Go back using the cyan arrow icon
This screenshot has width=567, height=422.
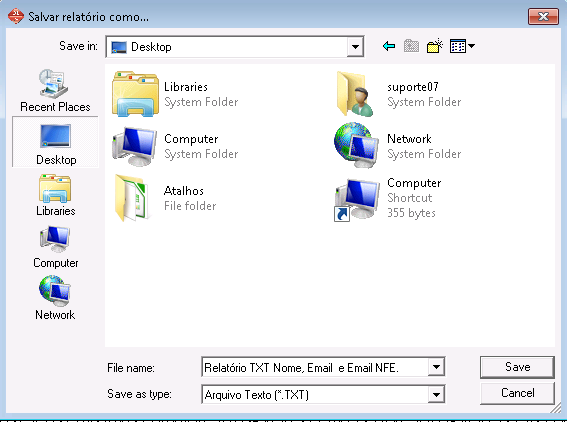[x=389, y=46]
